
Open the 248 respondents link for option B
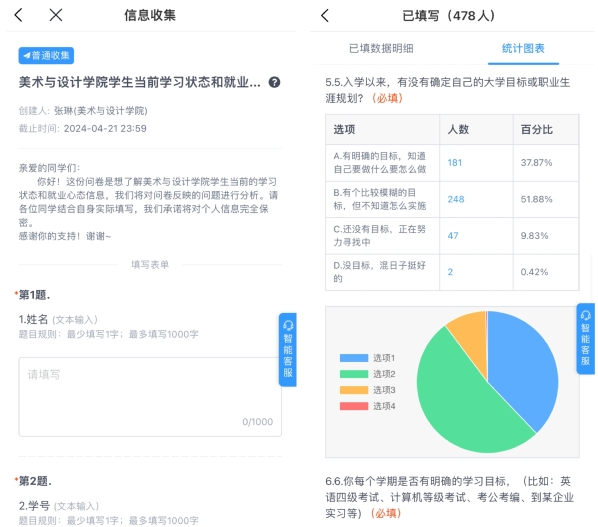pyautogui.click(x=456, y=199)
